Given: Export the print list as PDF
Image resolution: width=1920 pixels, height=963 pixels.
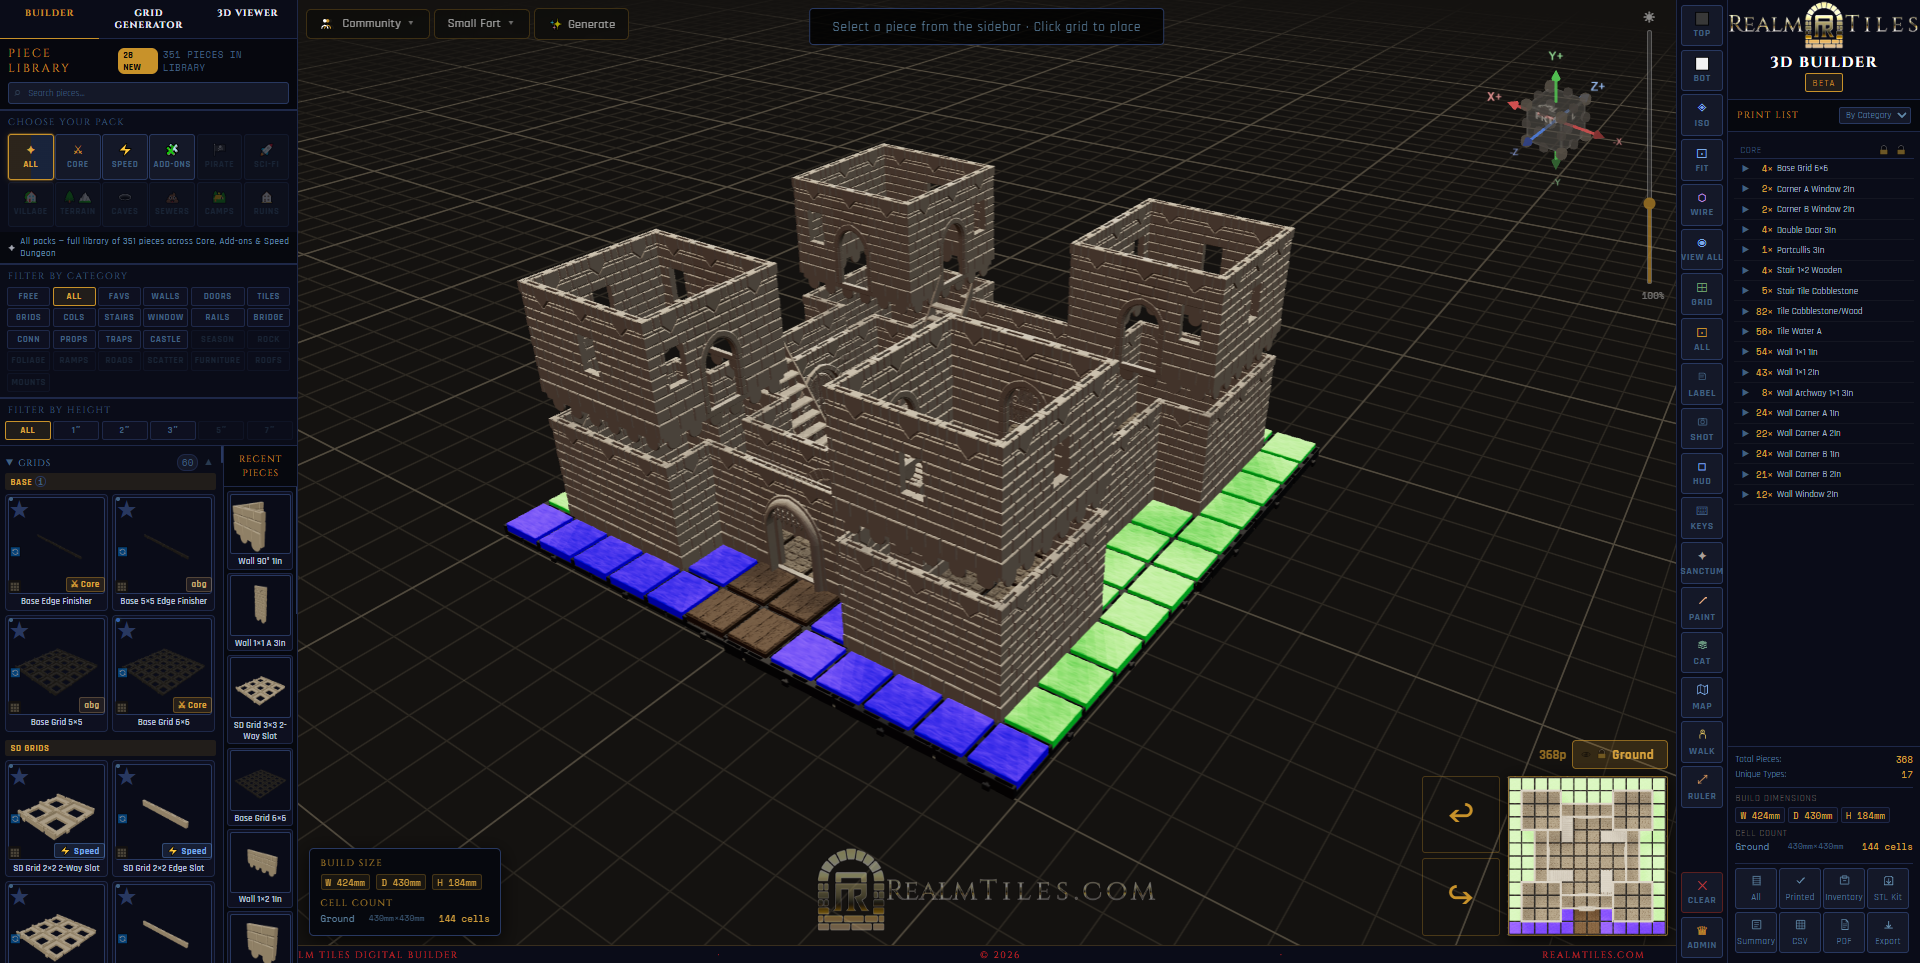Looking at the screenshot, I should [1843, 931].
